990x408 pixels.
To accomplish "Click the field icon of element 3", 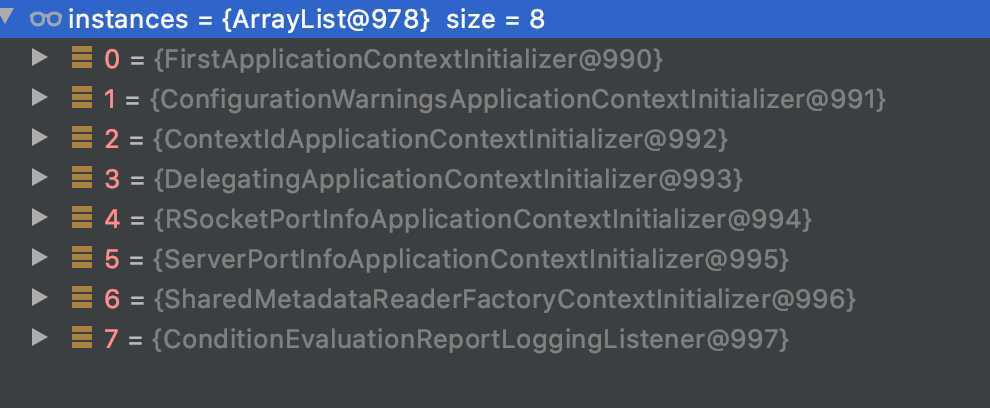I will pos(82,178).
